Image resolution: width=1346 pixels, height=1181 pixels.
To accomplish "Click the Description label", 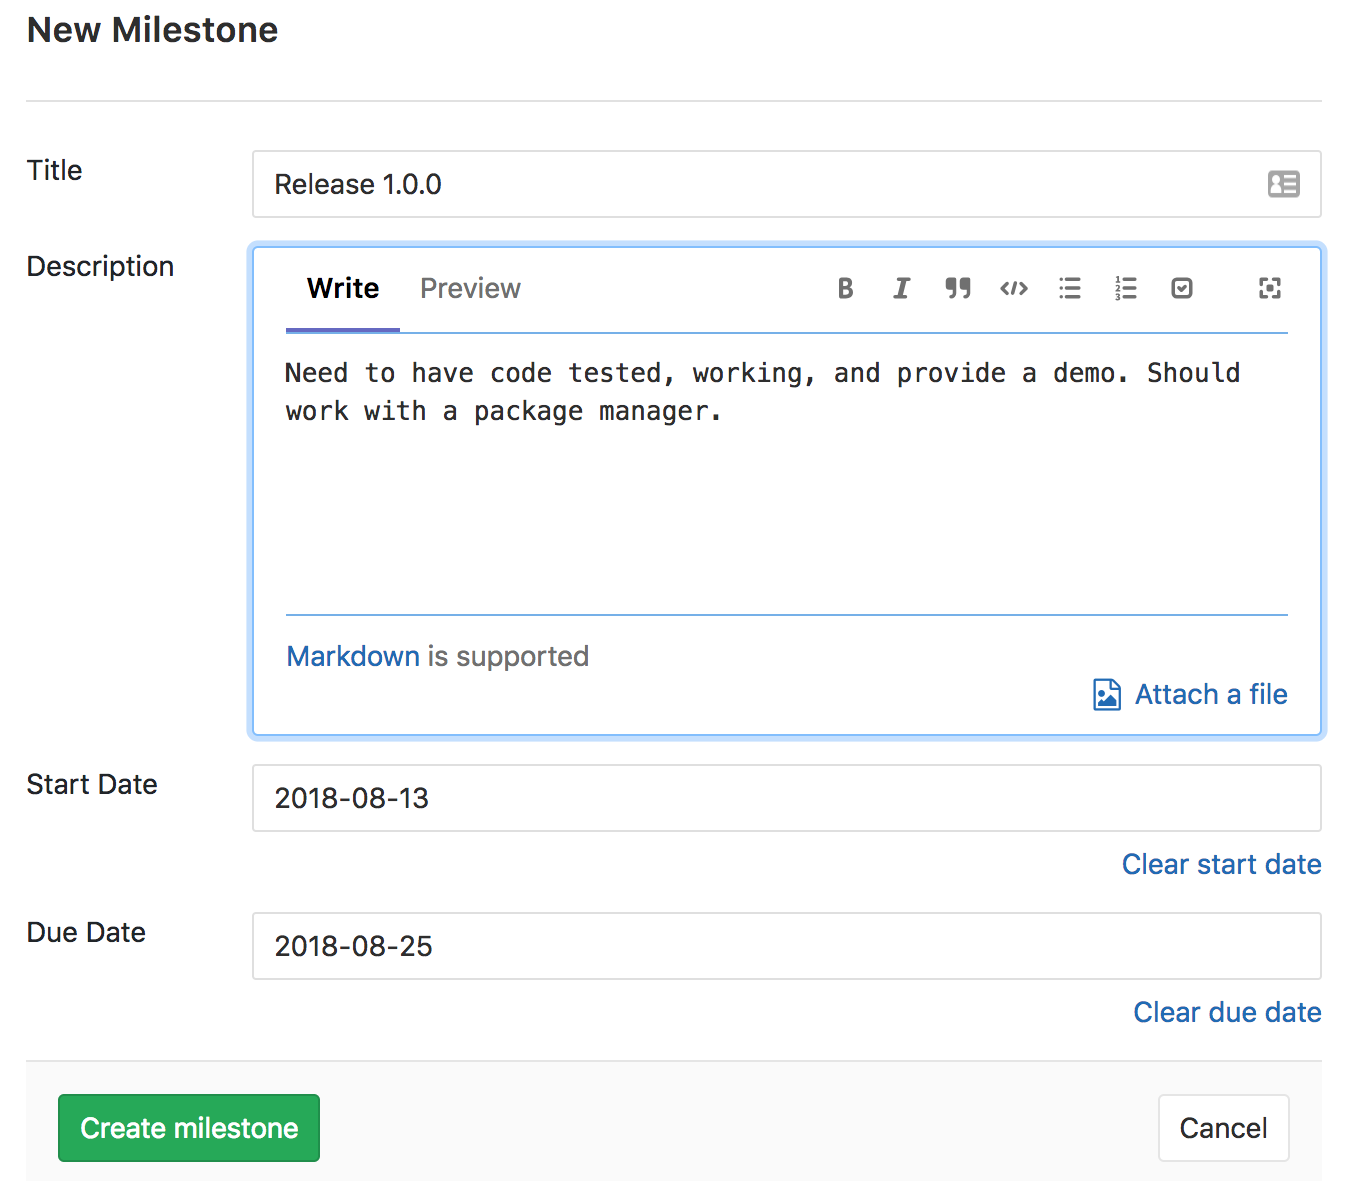I will point(100,266).
